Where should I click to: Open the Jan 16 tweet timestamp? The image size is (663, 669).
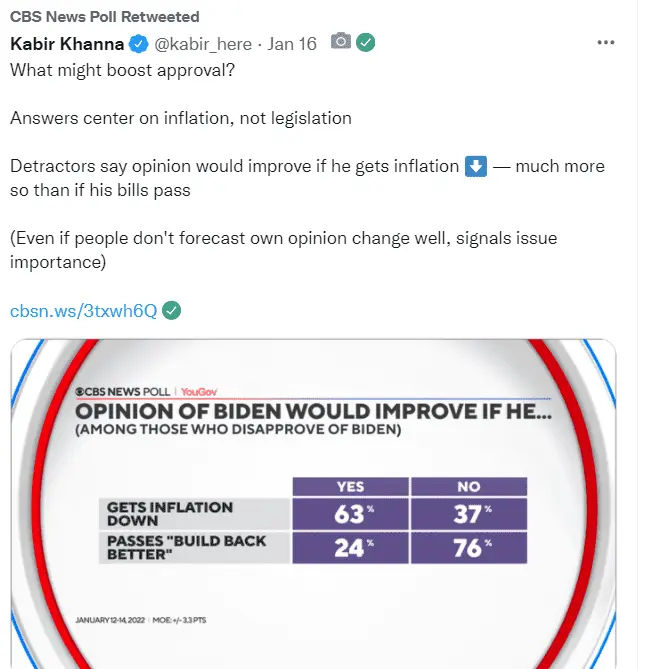[292, 44]
